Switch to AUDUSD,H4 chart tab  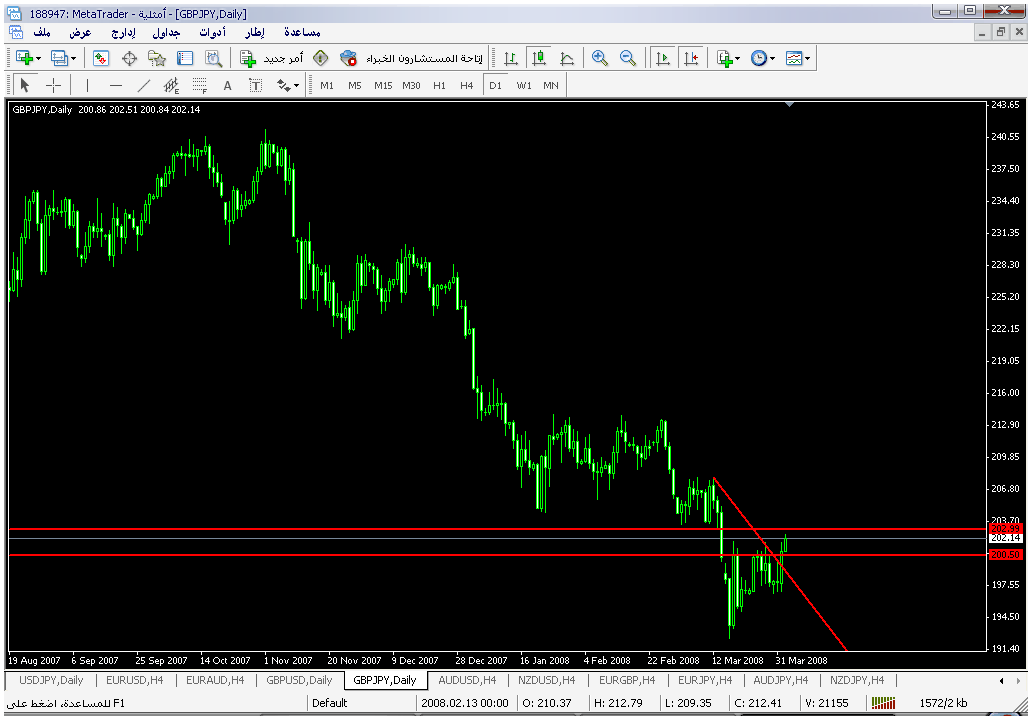click(x=467, y=680)
